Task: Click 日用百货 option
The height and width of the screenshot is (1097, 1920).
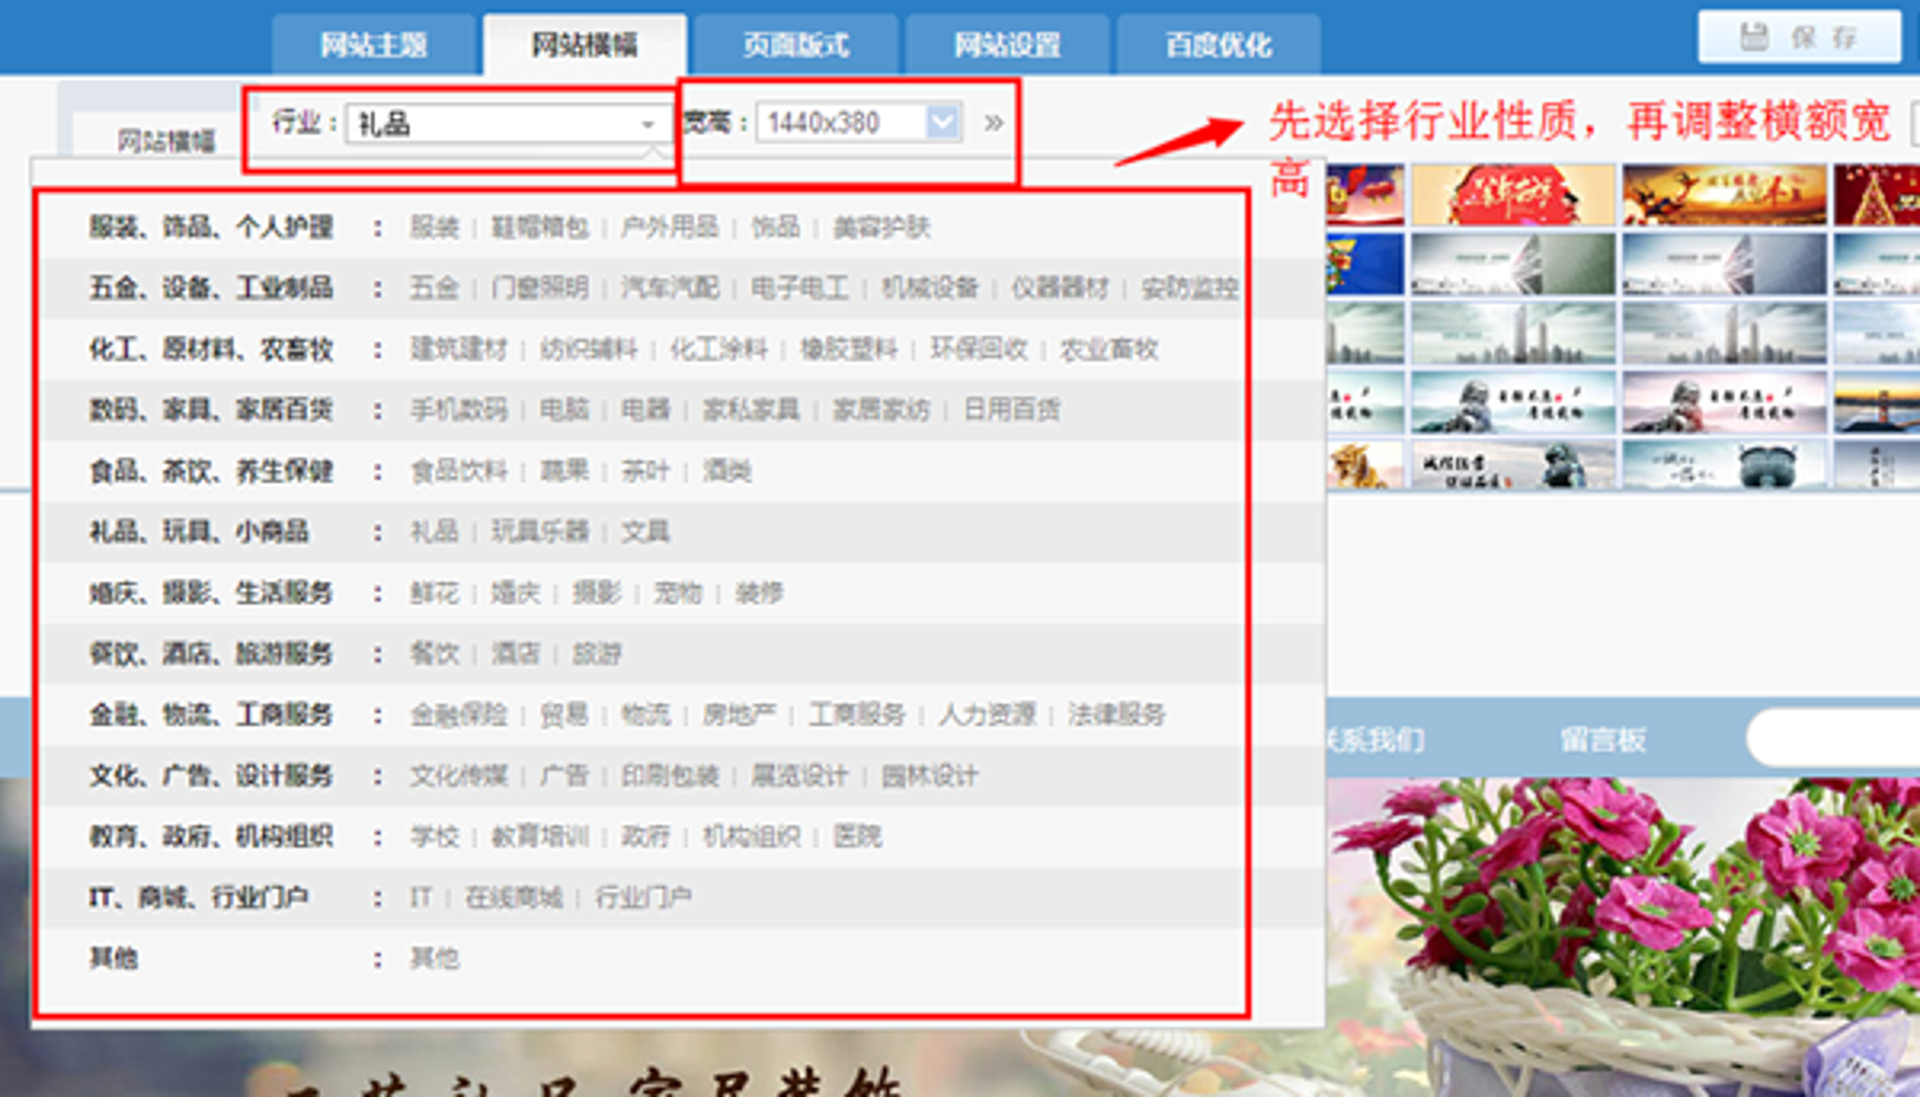Action: 1012,410
